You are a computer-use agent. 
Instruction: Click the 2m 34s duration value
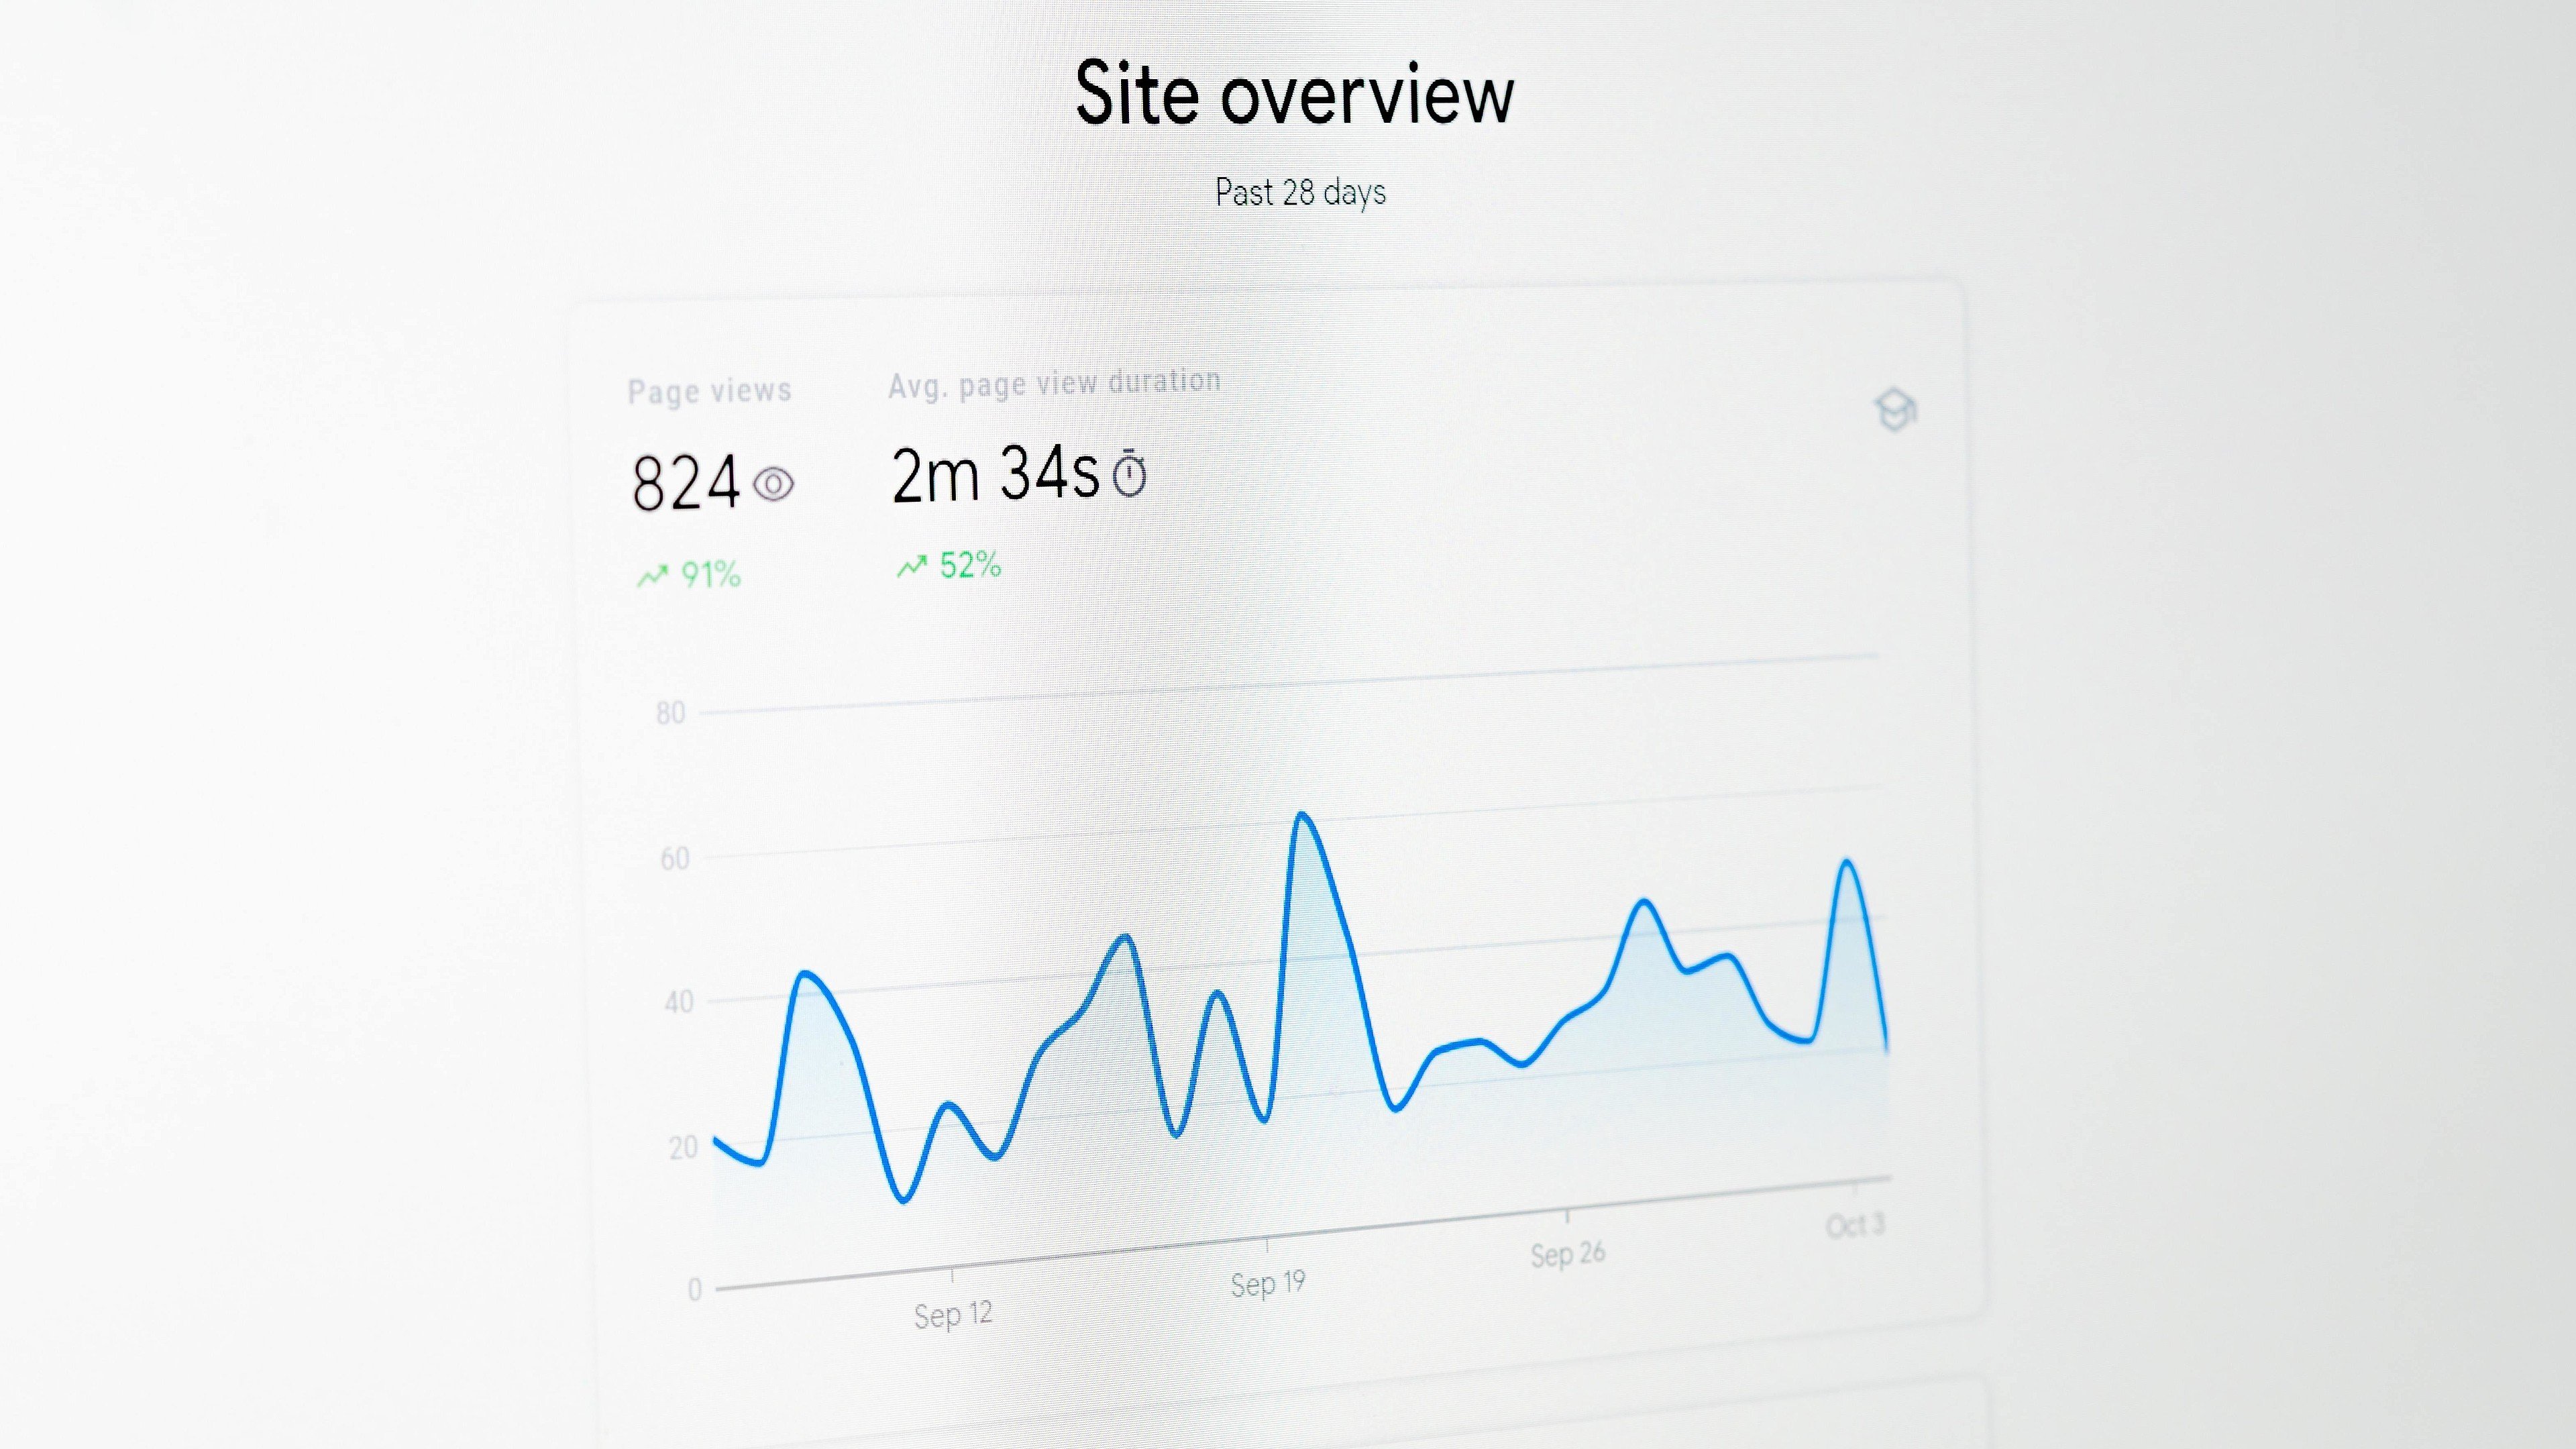point(995,473)
